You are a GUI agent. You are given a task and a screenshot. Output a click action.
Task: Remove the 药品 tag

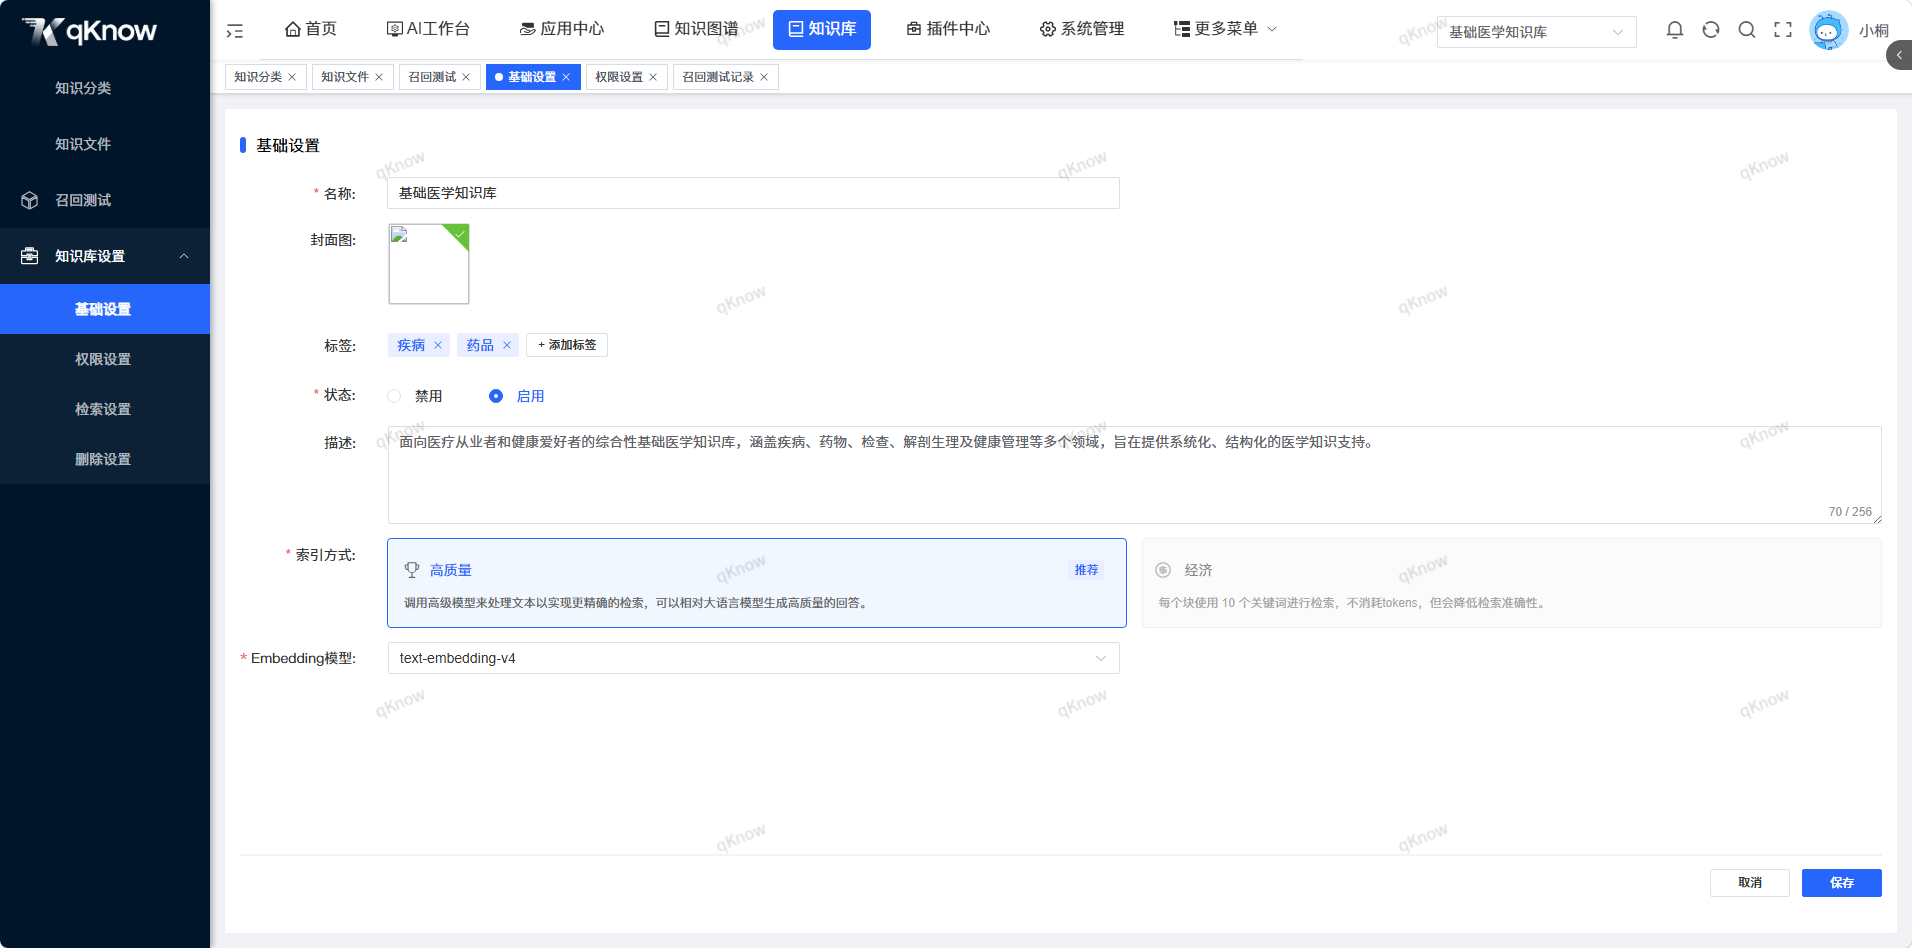click(507, 345)
